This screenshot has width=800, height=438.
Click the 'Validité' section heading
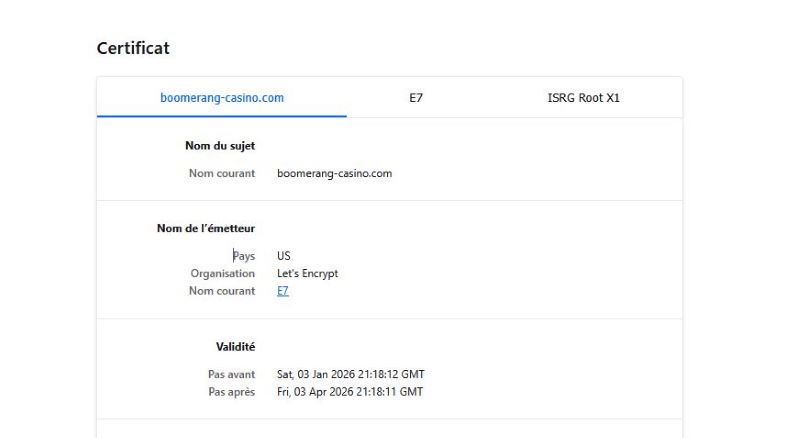click(x=235, y=347)
